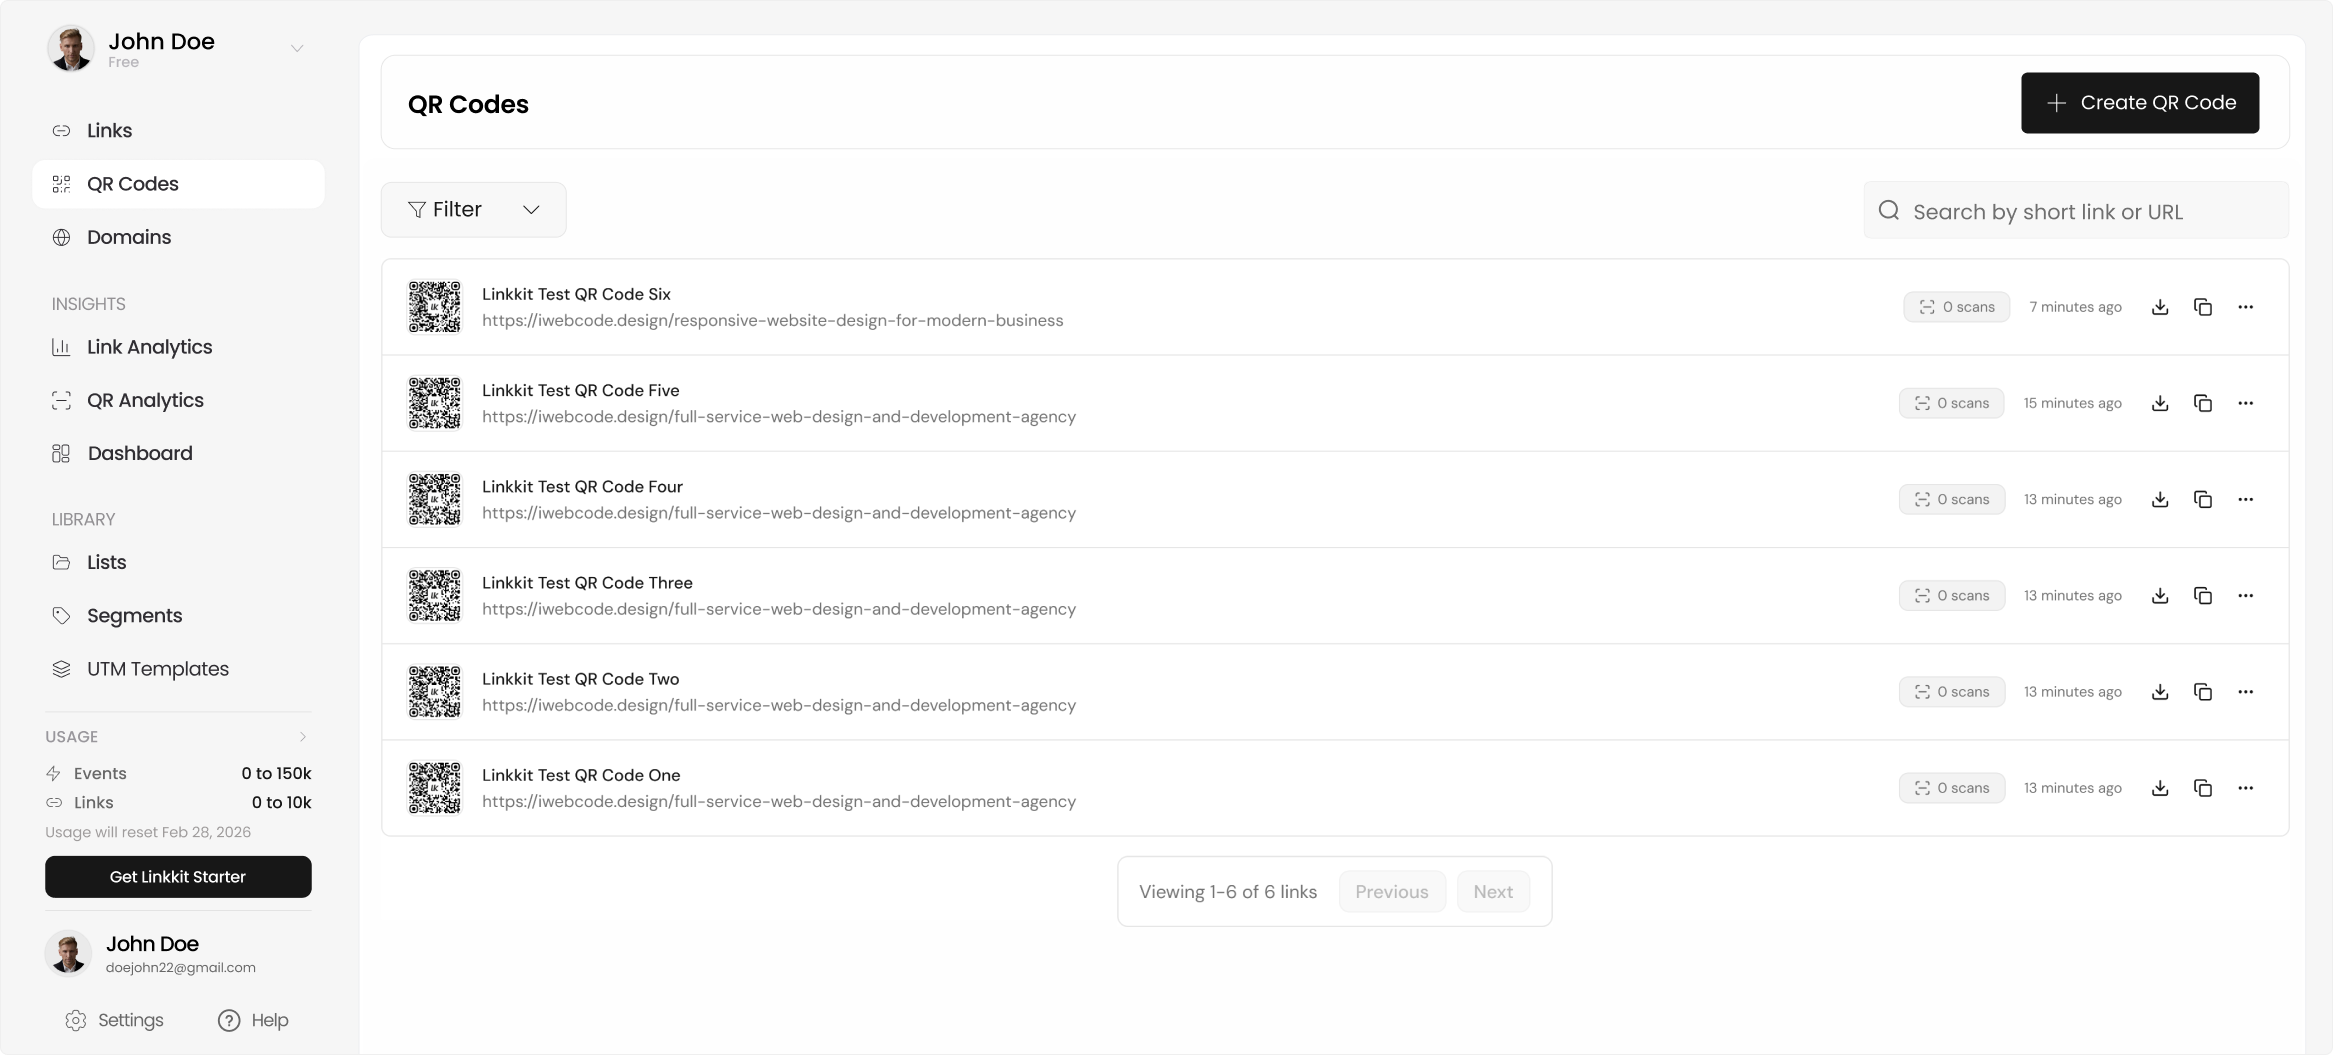The width and height of the screenshot is (2333, 1055).
Task: Download Linkkit Test QR Code Three
Action: click(x=2159, y=596)
